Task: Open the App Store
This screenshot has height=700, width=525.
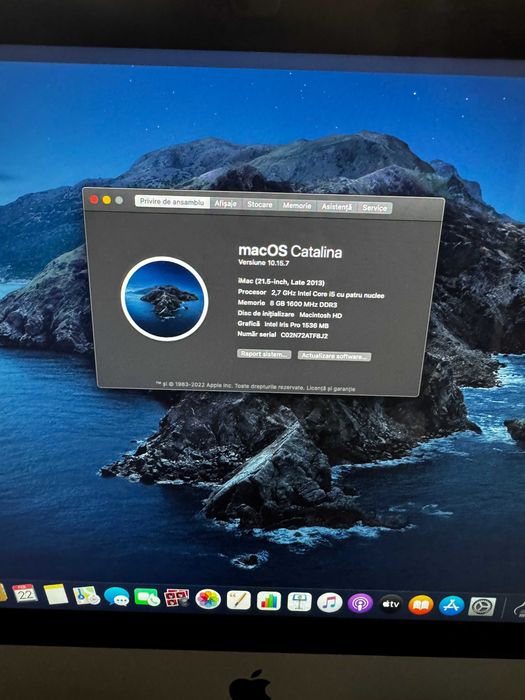Action: tap(451, 606)
